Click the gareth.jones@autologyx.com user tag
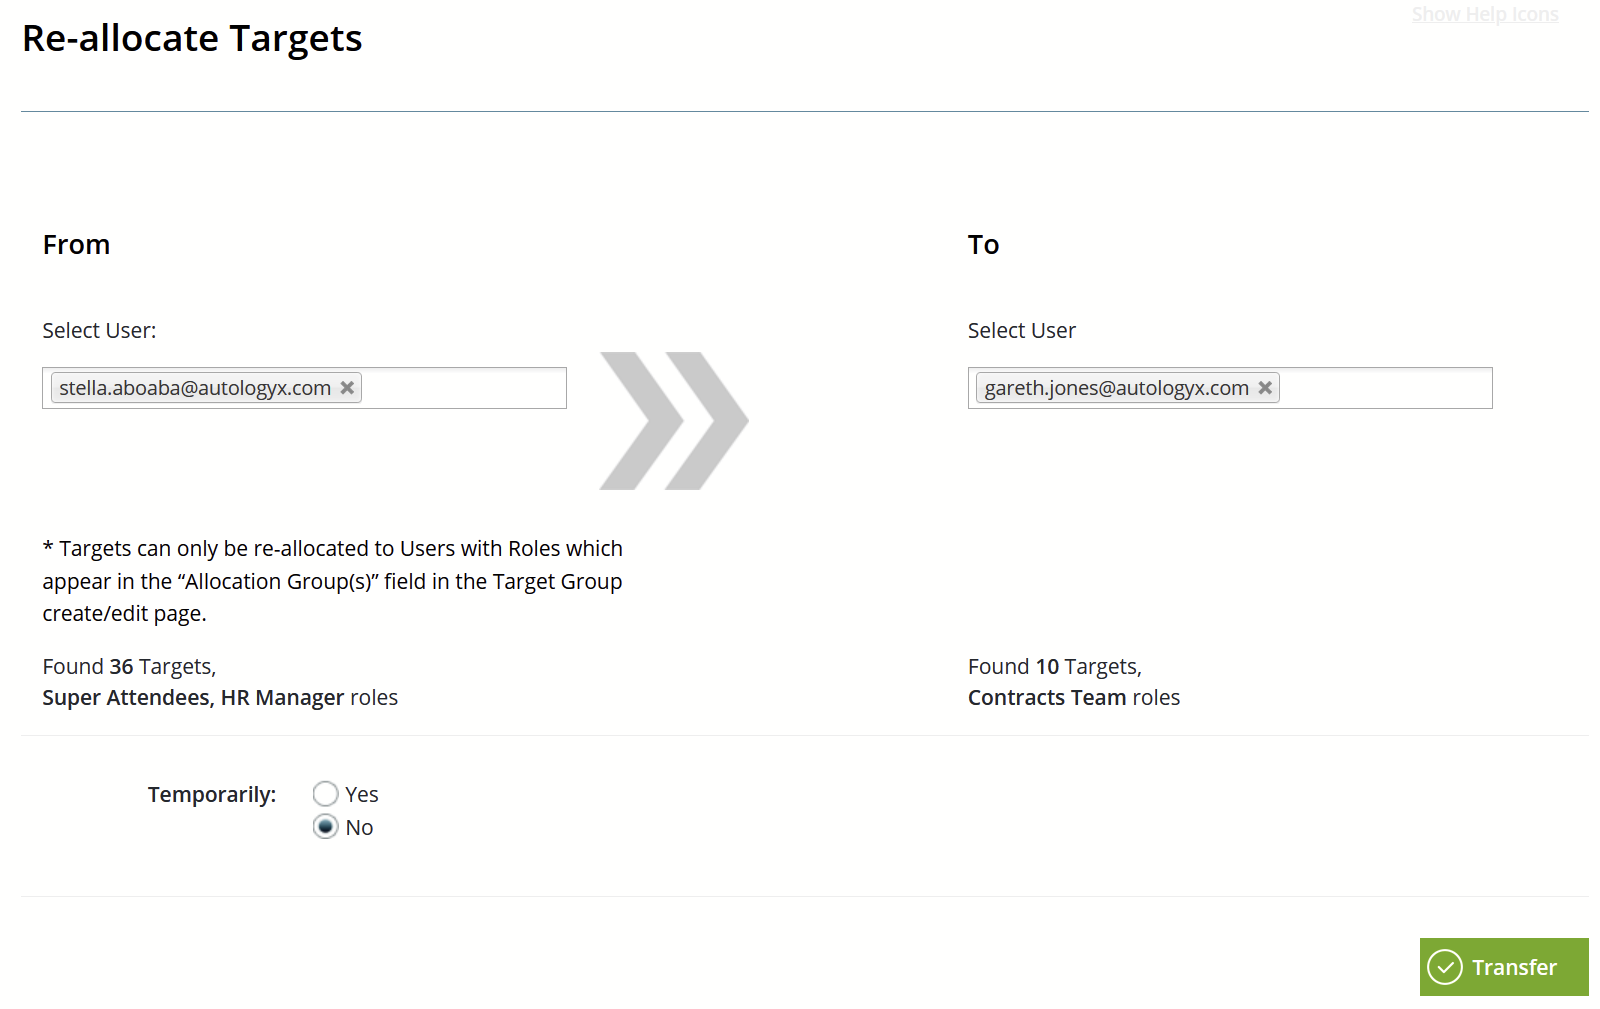The width and height of the screenshot is (1600, 1009). click(x=1117, y=388)
